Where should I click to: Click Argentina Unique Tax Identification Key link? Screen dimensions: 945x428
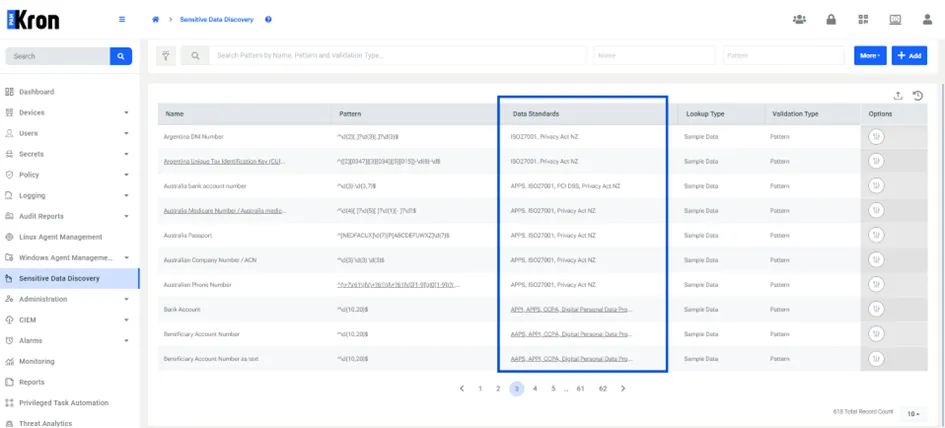pyautogui.click(x=223, y=162)
